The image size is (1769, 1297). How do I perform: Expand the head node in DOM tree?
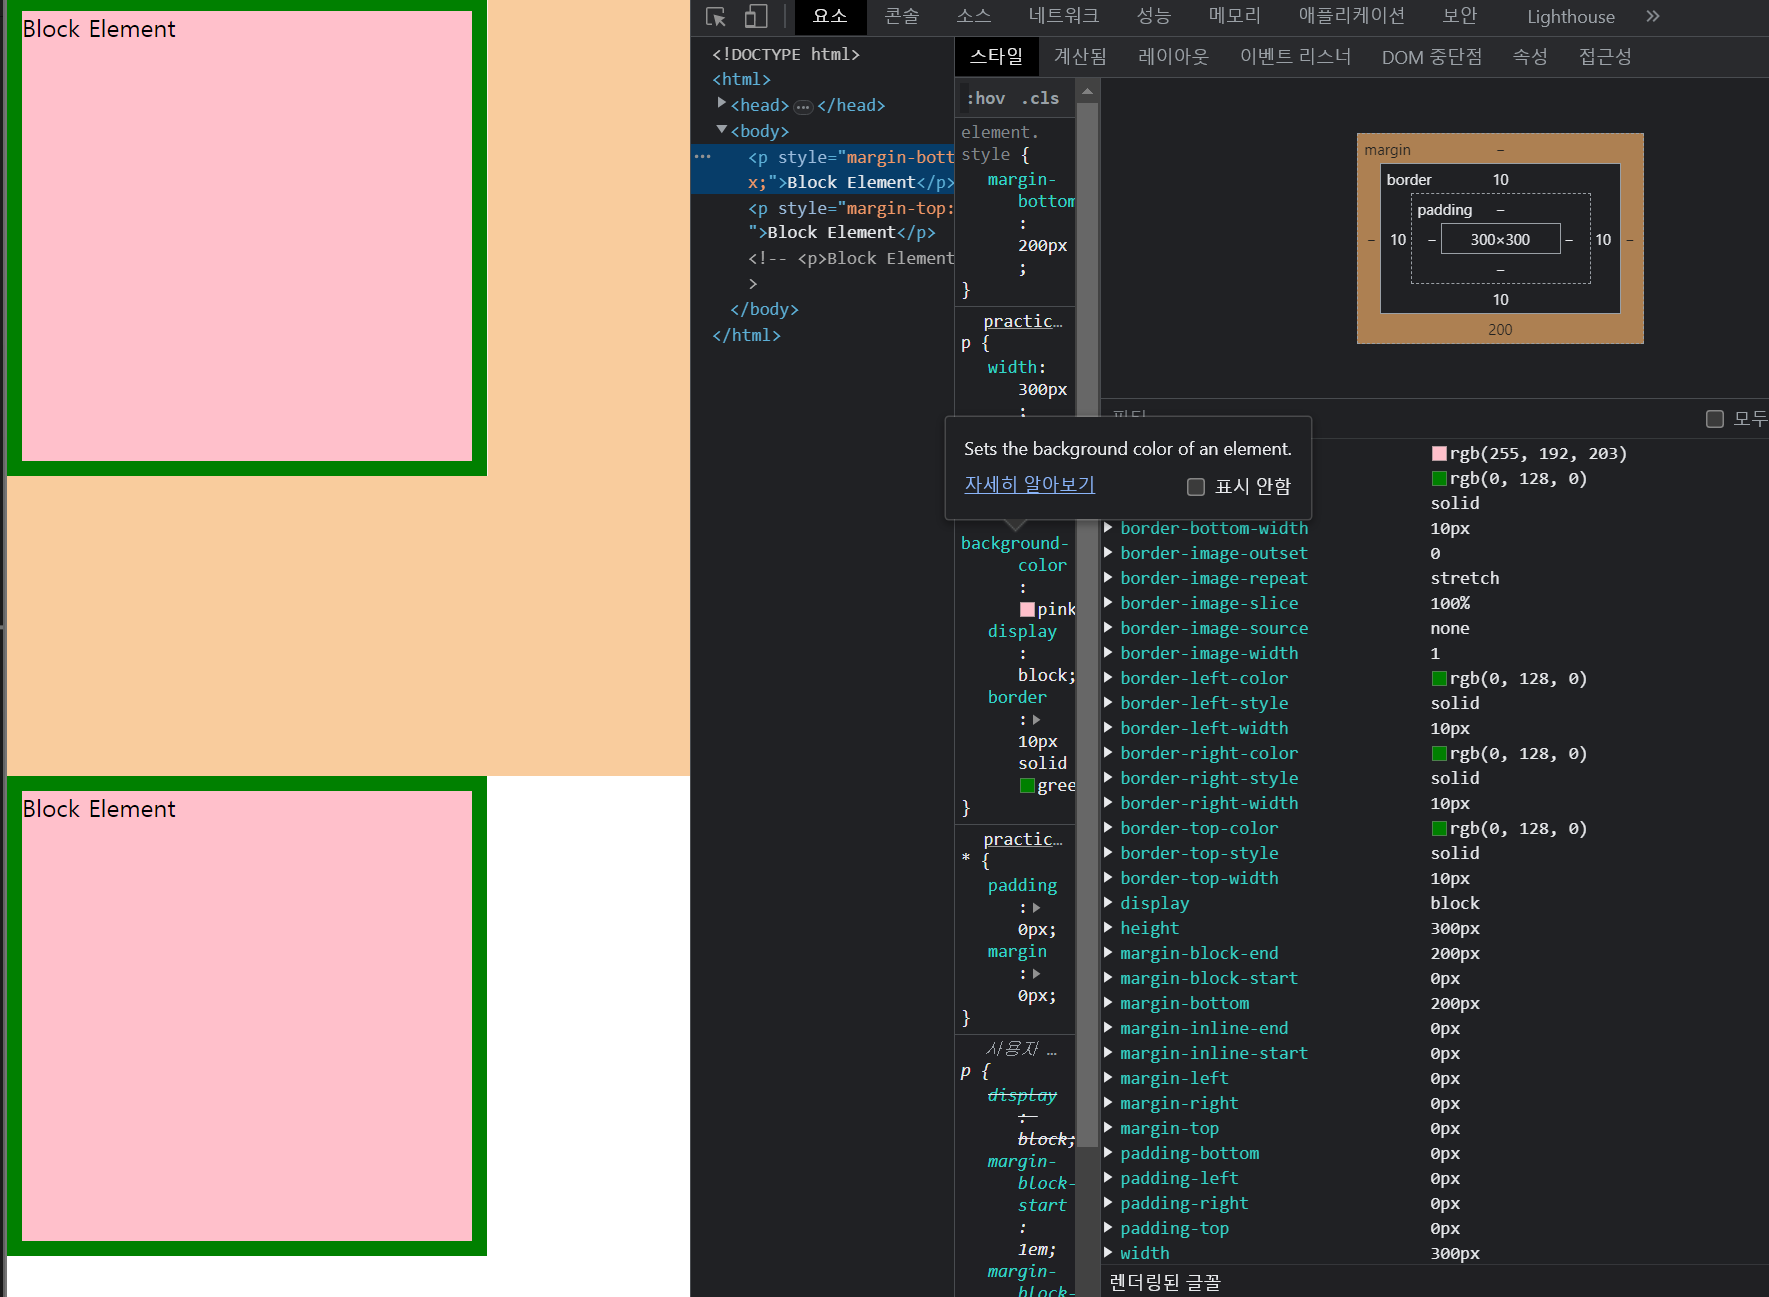(722, 103)
